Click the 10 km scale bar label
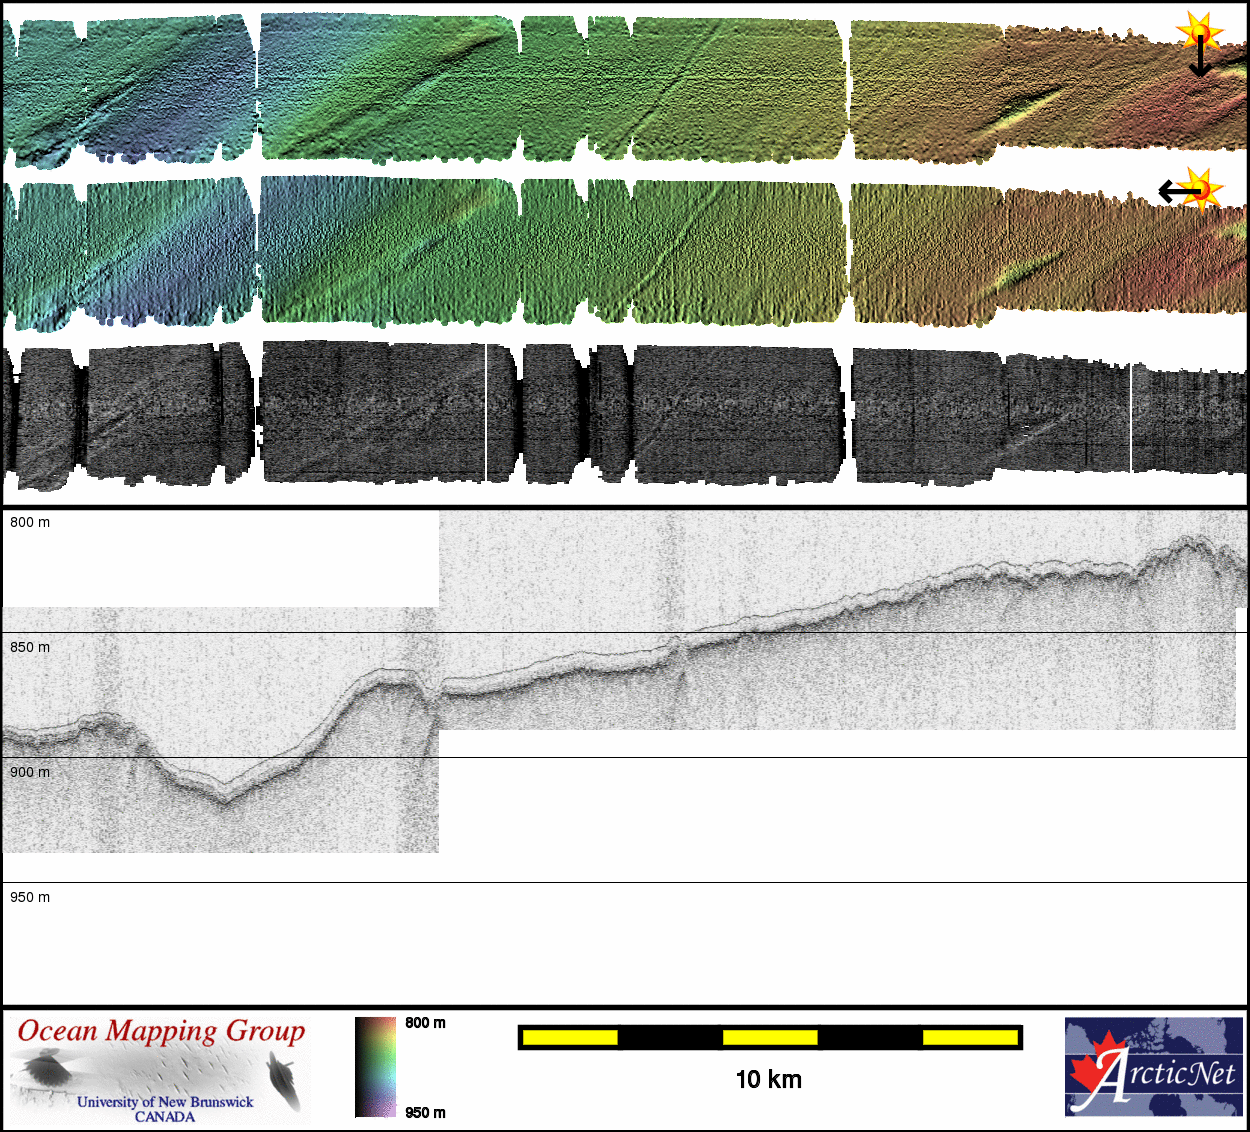 coord(768,1079)
